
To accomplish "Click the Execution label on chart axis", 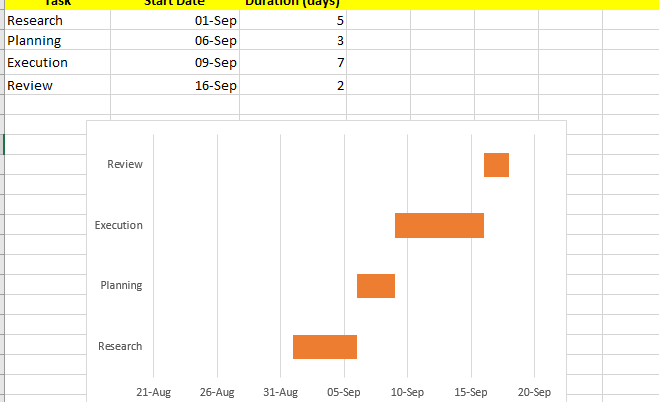I will (x=118, y=225).
